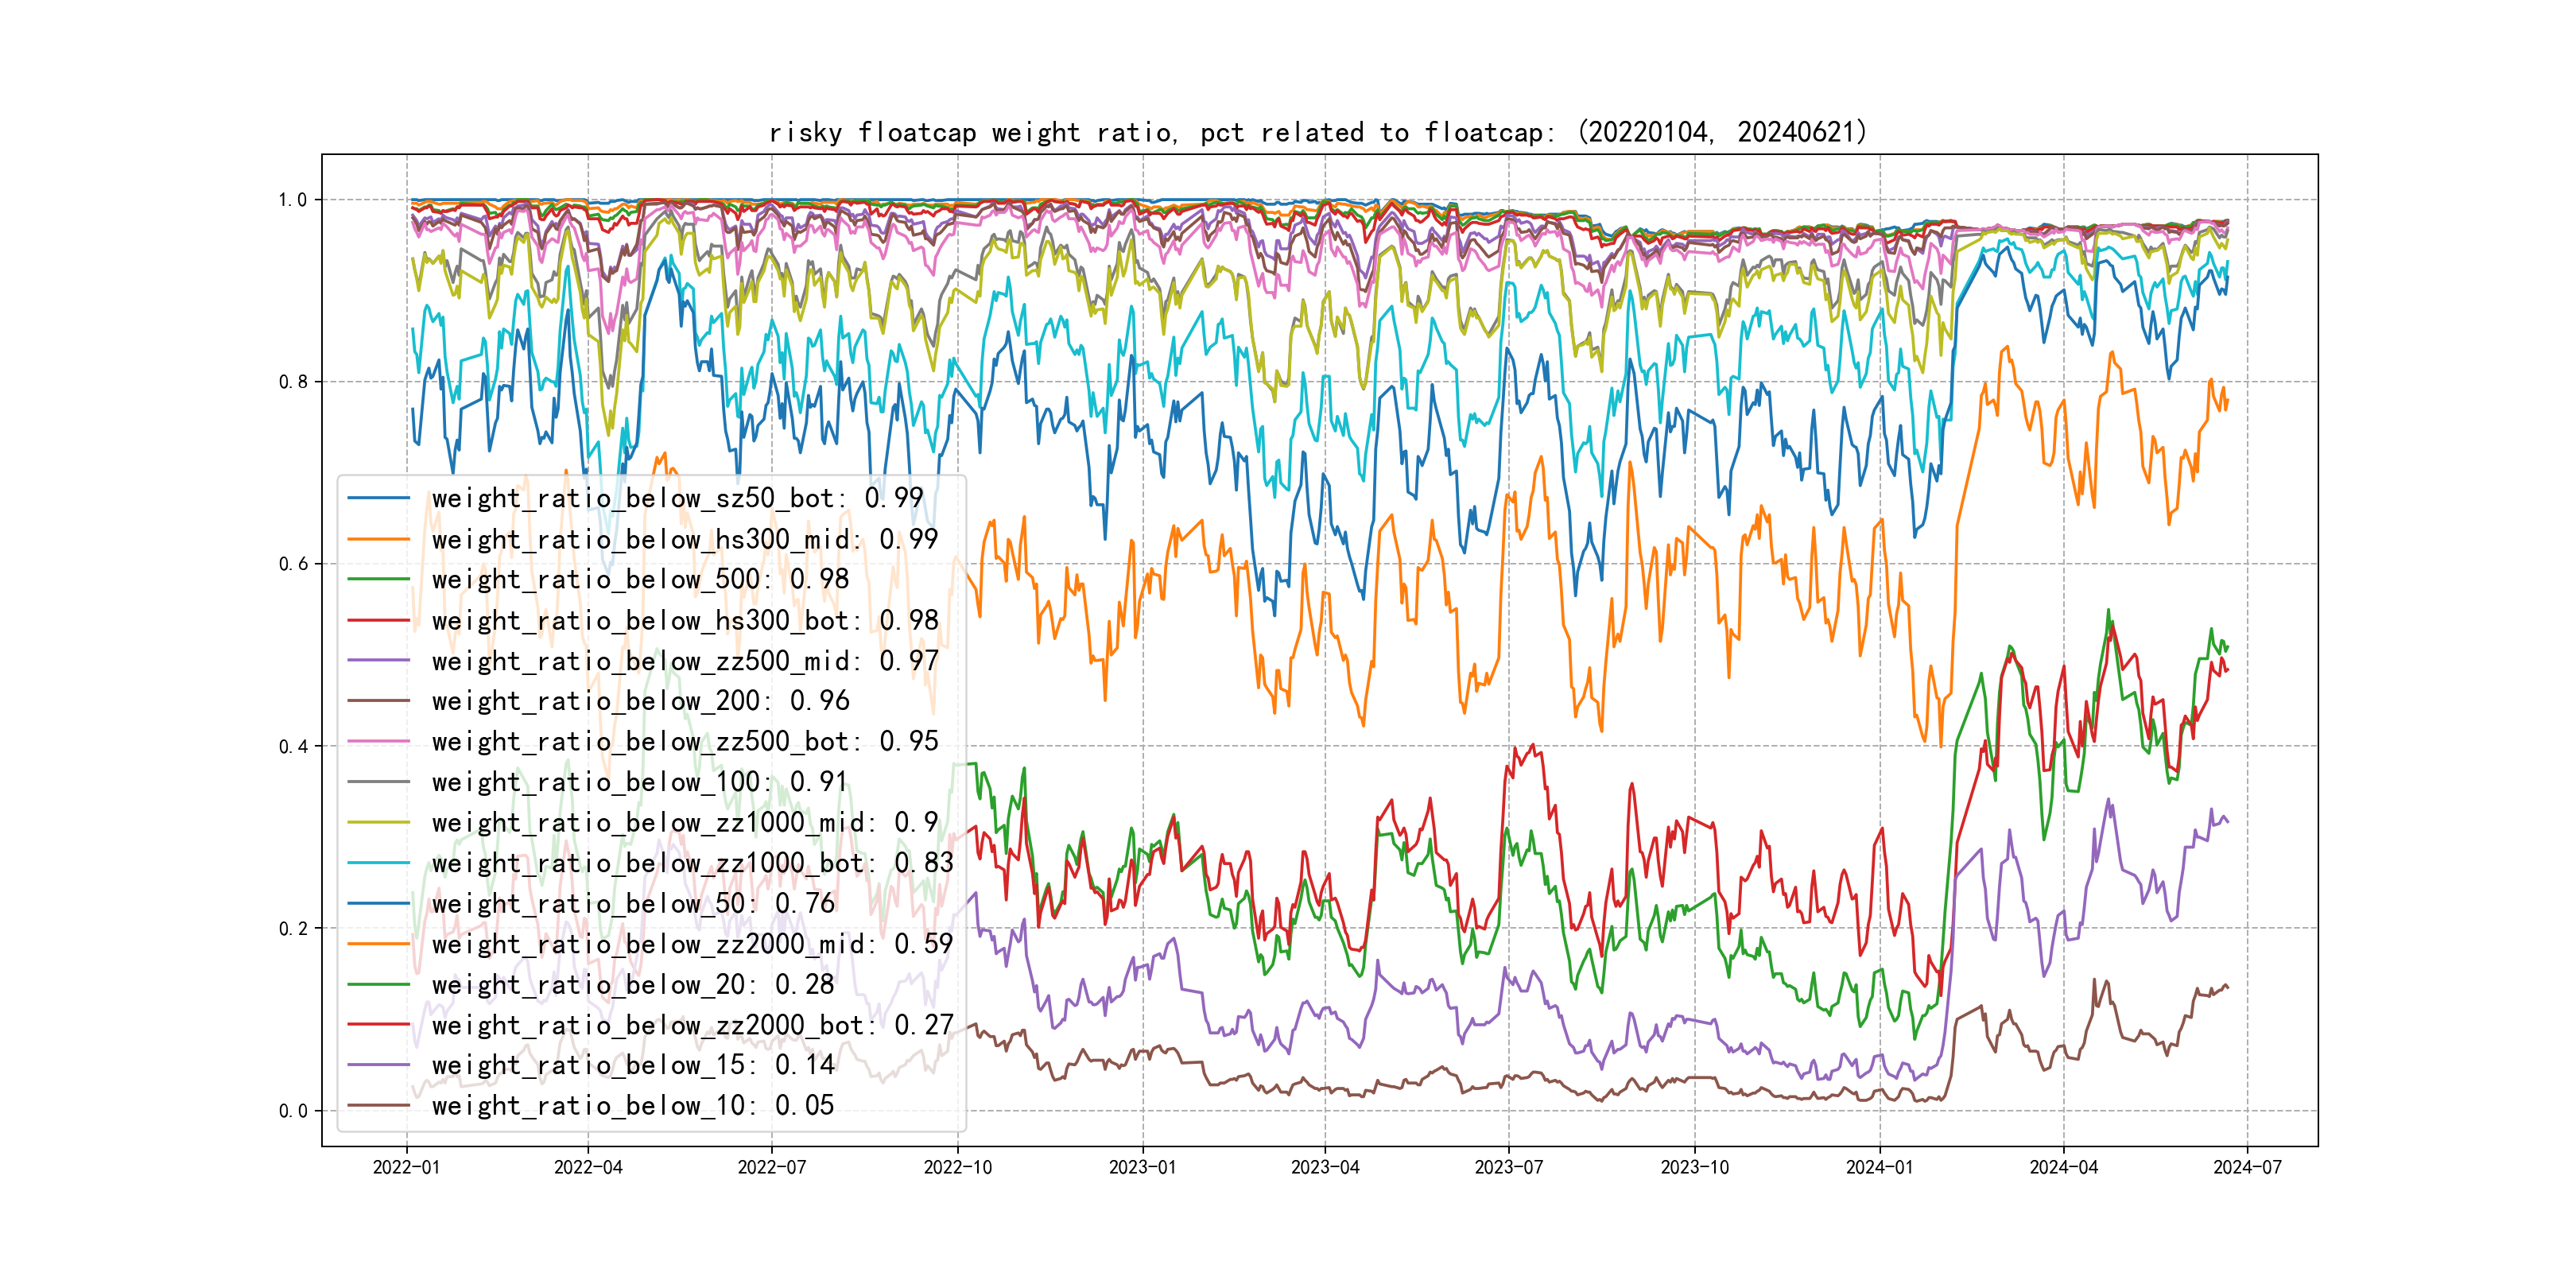Click the green line swatch for below_20
The image size is (2576, 1288).
378,985
